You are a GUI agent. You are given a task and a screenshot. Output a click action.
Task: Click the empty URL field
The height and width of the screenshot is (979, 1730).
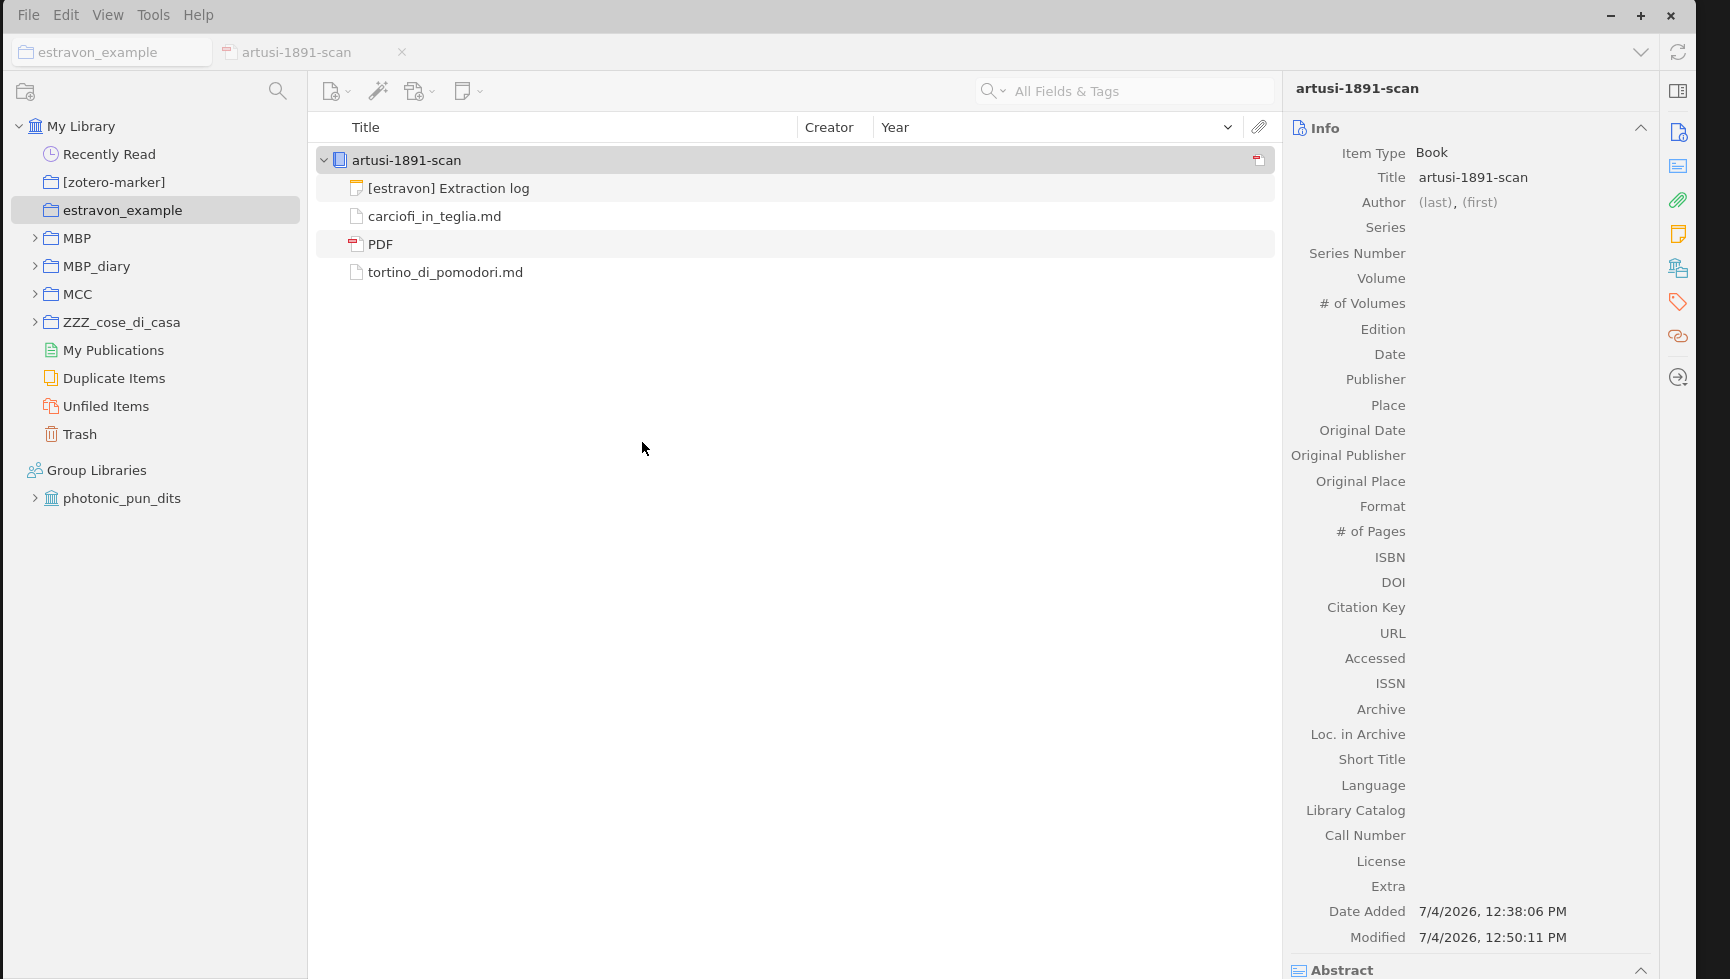coord(1533,634)
